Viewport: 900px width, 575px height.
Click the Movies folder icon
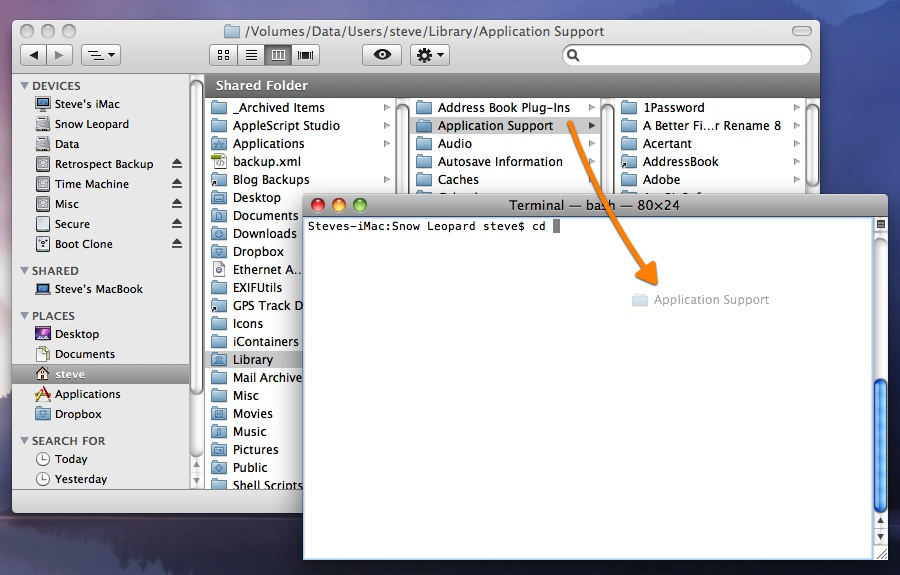pos(219,414)
